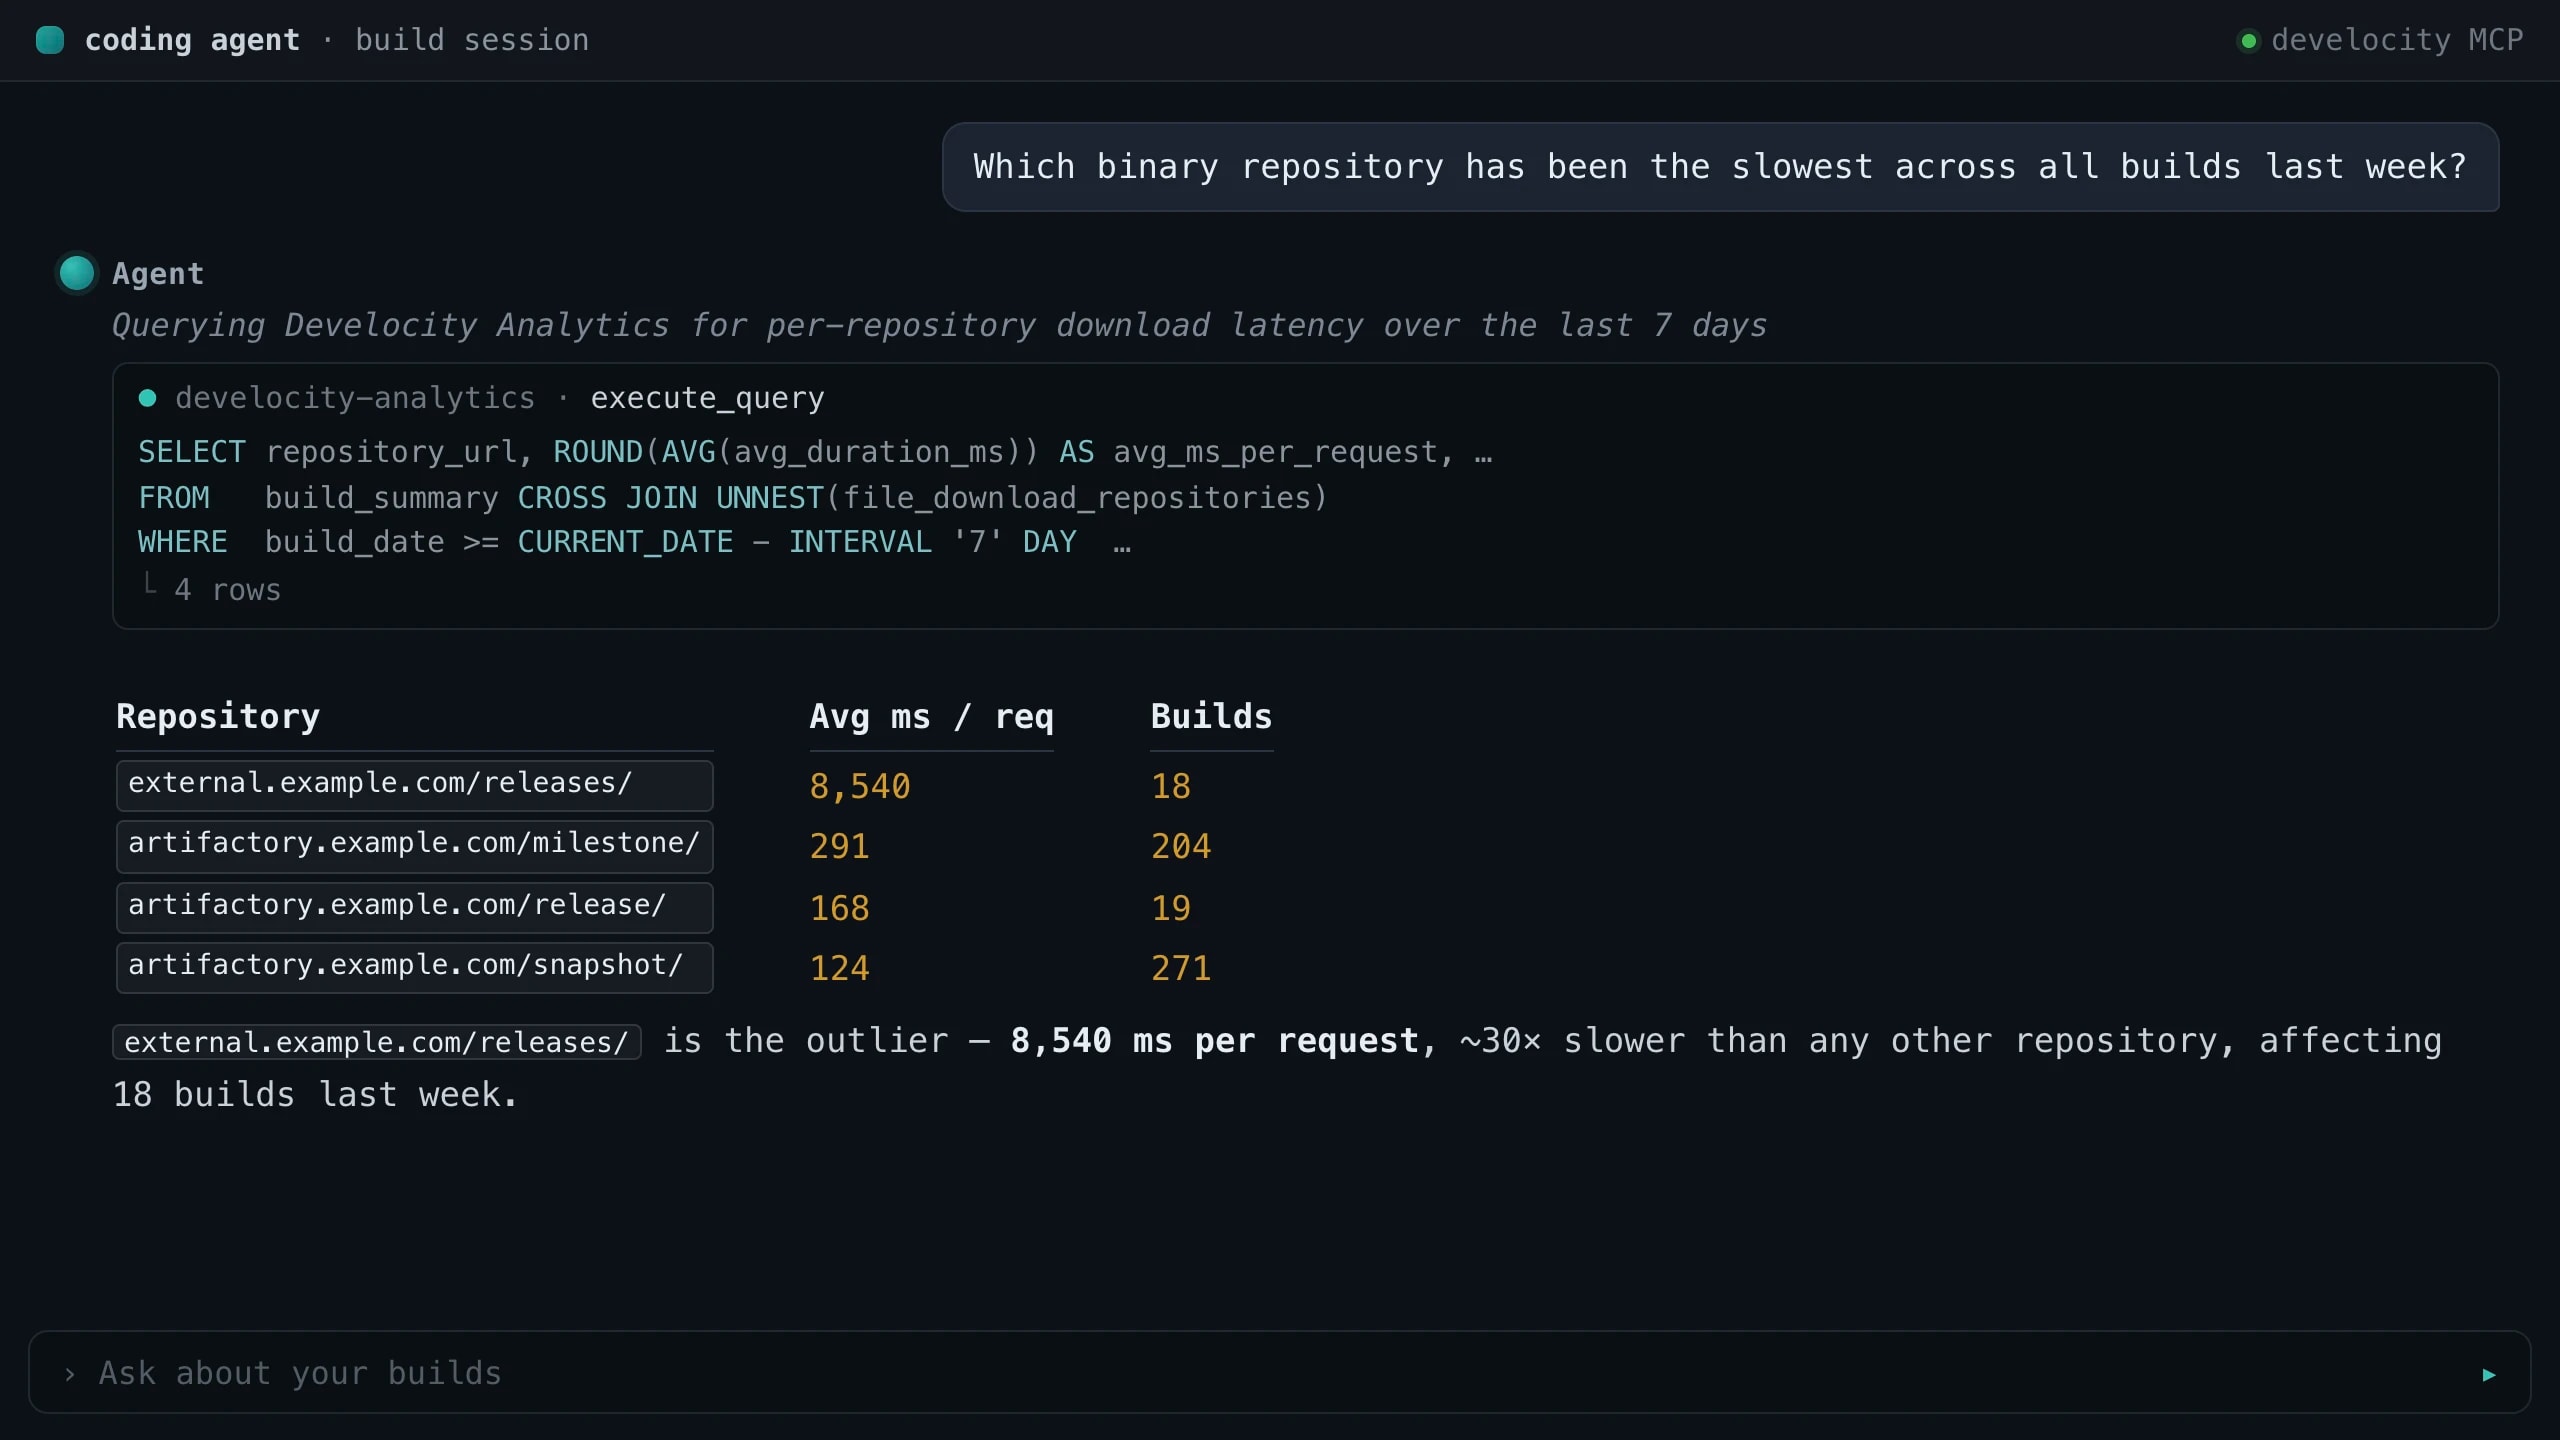
Task: Click the 124 avg ms value
Action: point(839,968)
